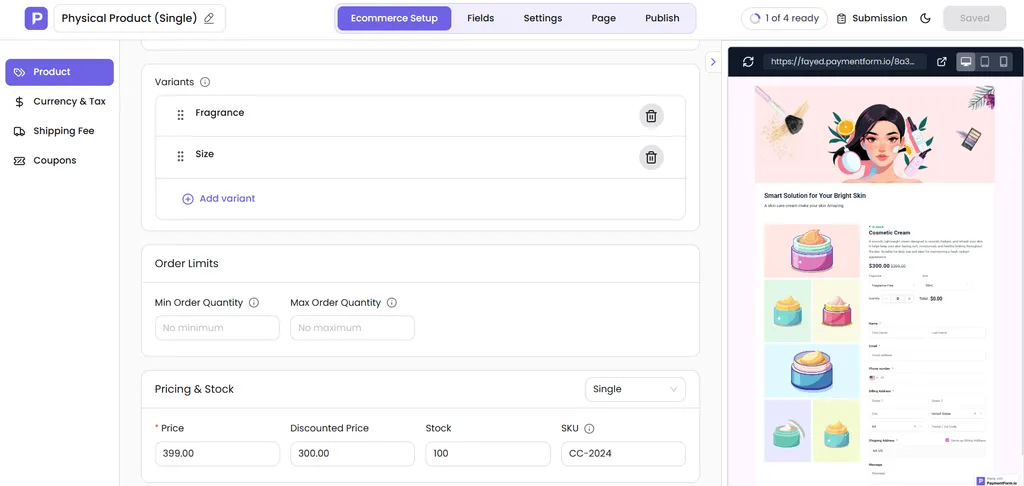Open the 30ml size dropdown in preview
The image size is (1024, 486).
pyautogui.click(x=947, y=285)
